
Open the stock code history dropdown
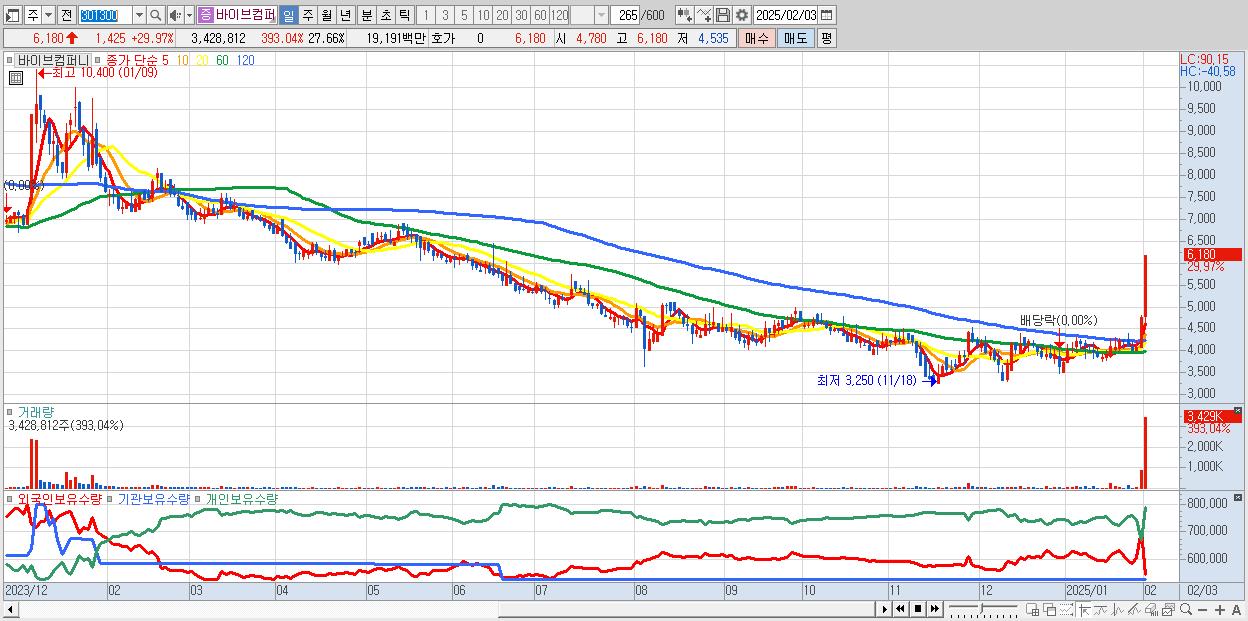(139, 15)
